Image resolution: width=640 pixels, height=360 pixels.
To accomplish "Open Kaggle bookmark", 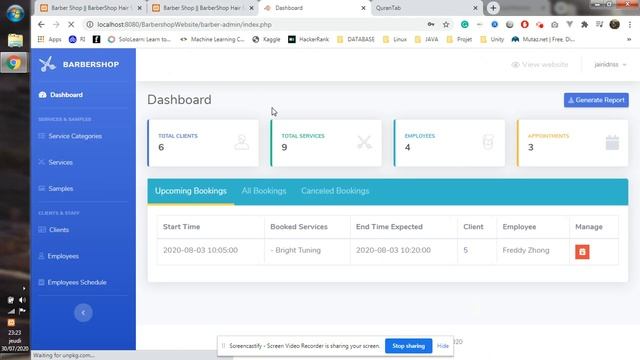I will pyautogui.click(x=266, y=39).
